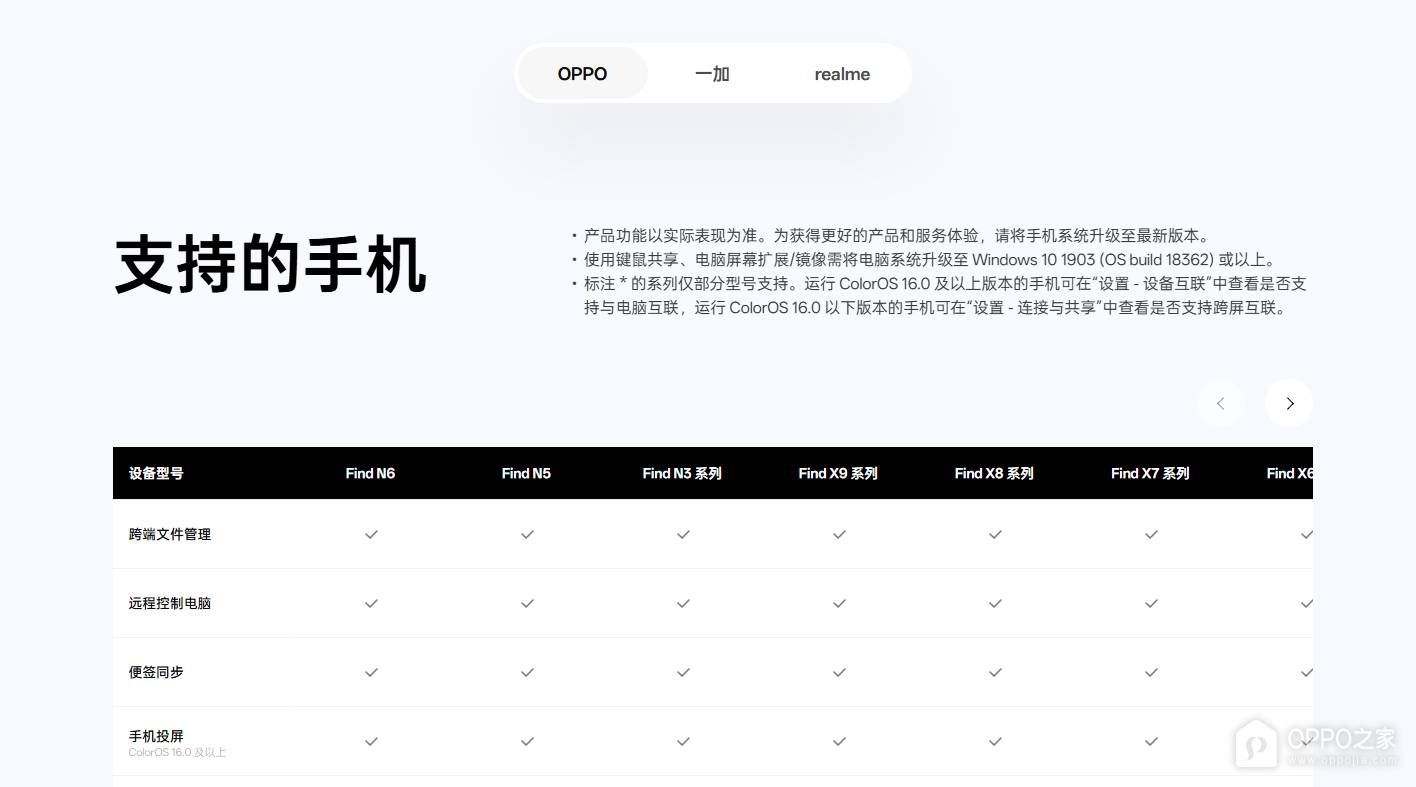Viewport: 1416px width, 787px height.
Task: Click the 支持的手机 heading
Action: coord(271,265)
